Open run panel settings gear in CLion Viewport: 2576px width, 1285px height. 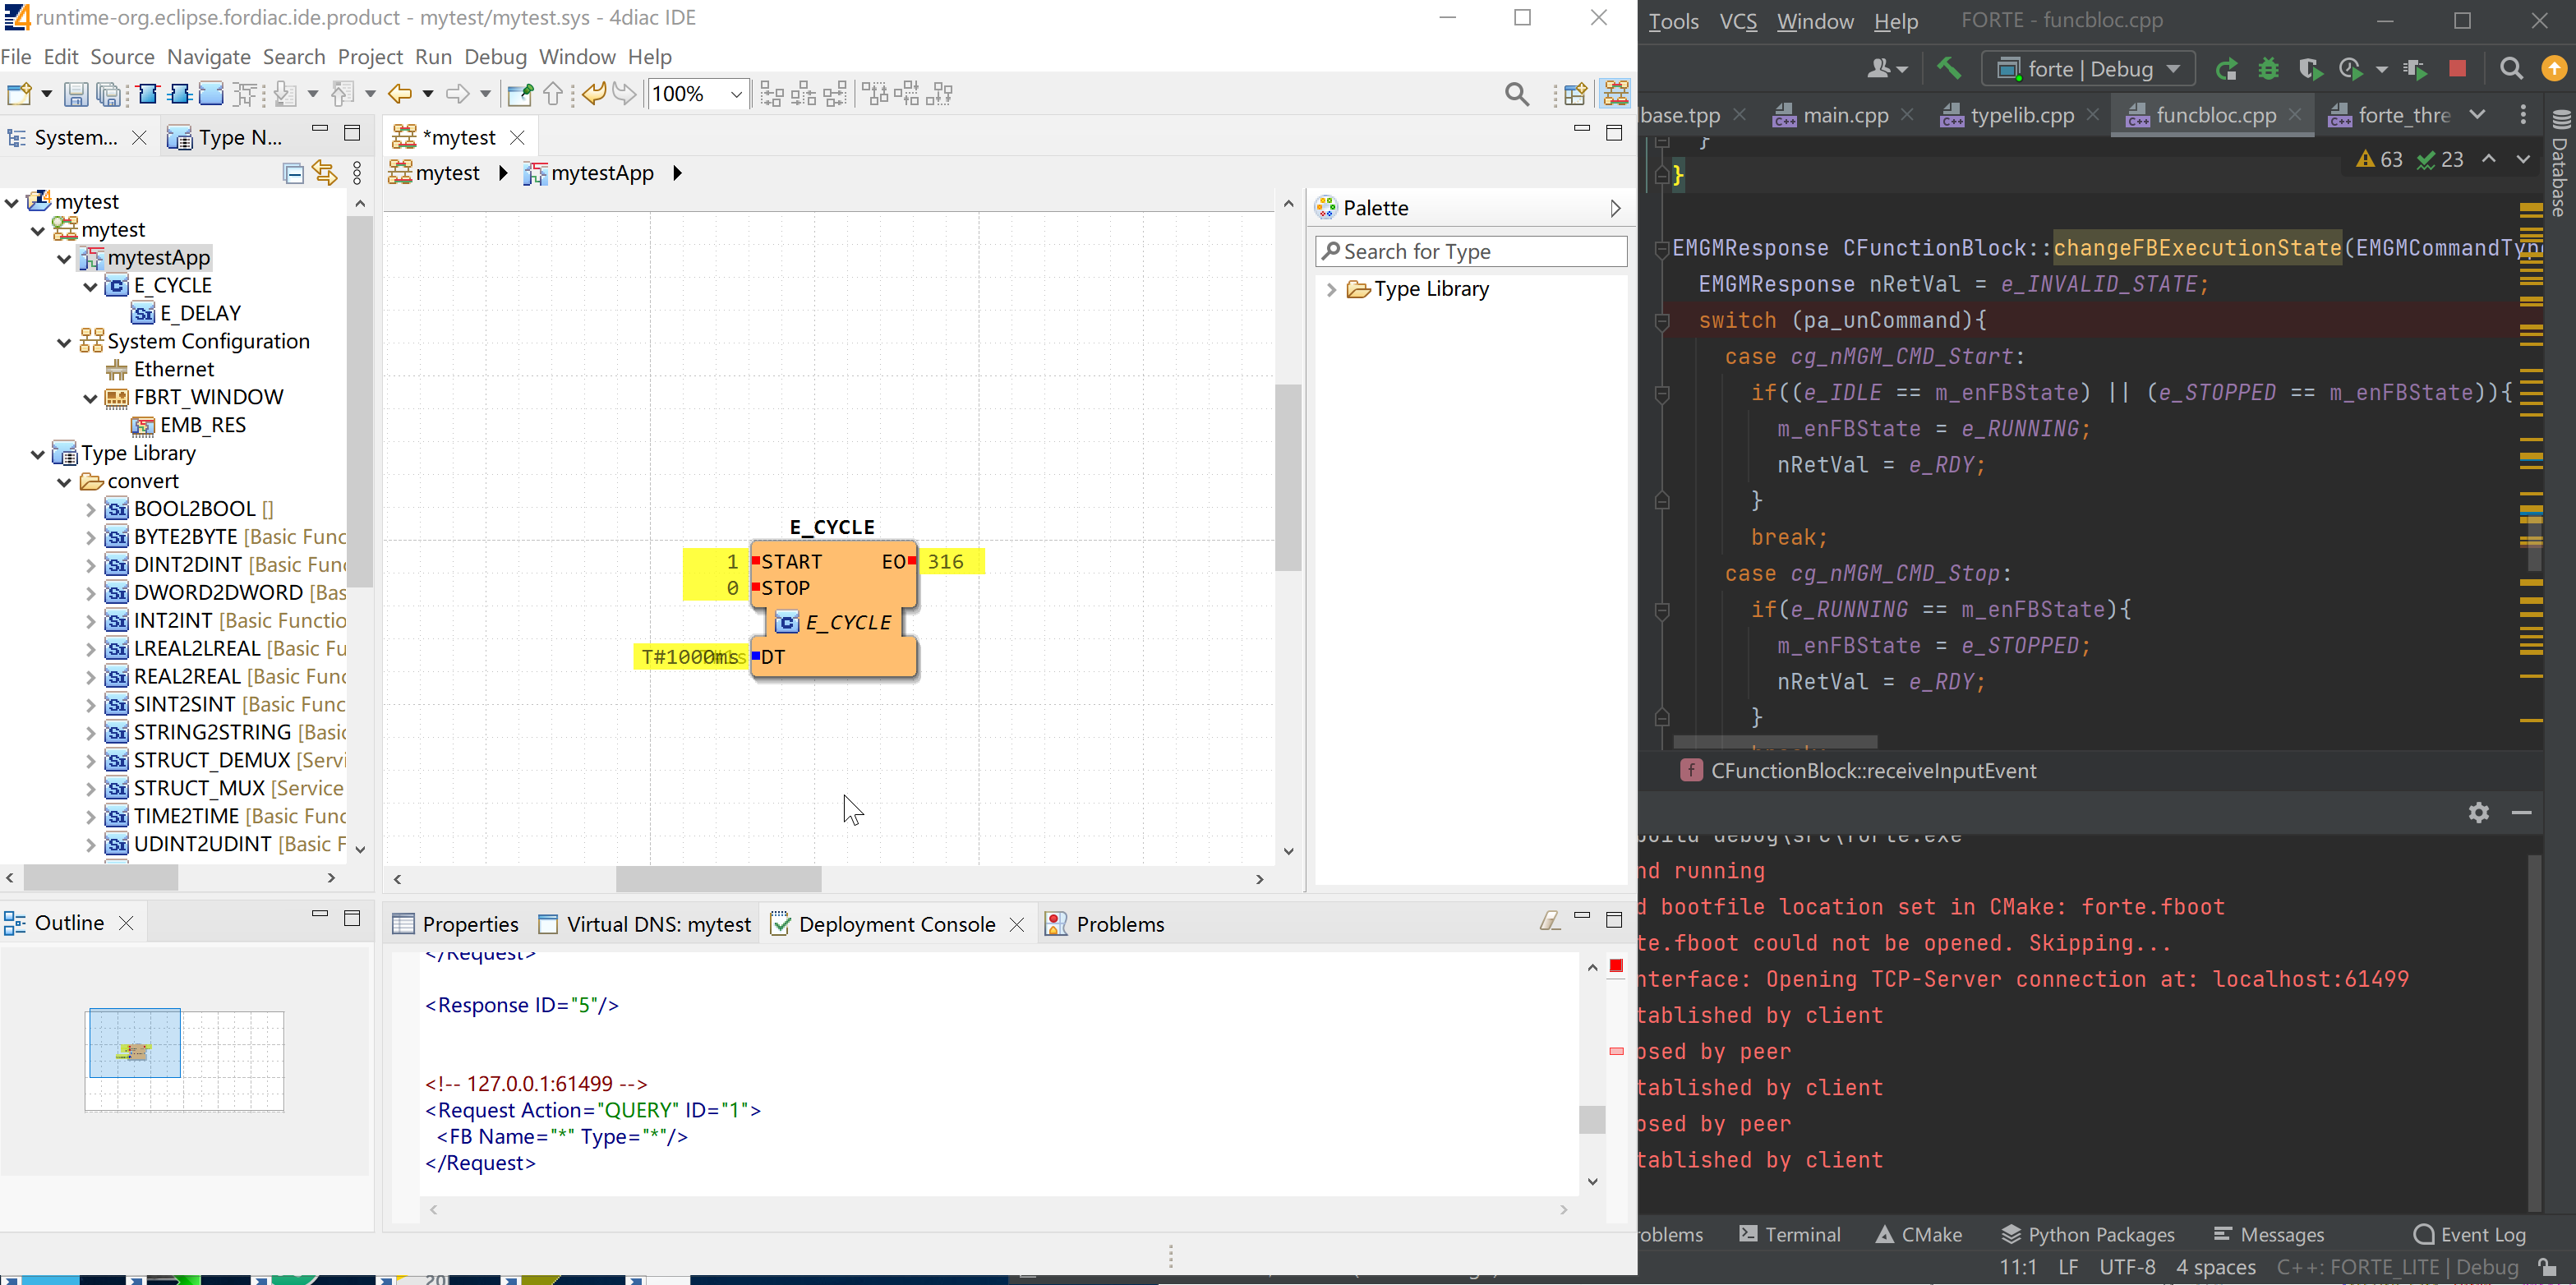[x=2478, y=812]
